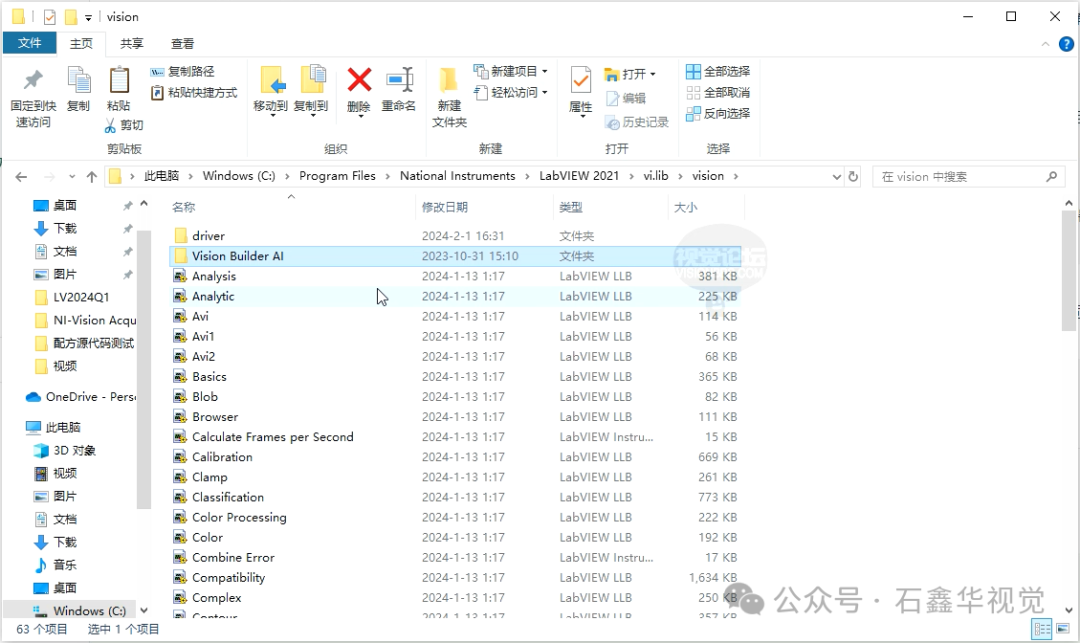Switch to the Home (主页) tab
The height and width of the screenshot is (643, 1080).
pyautogui.click(x=81, y=43)
